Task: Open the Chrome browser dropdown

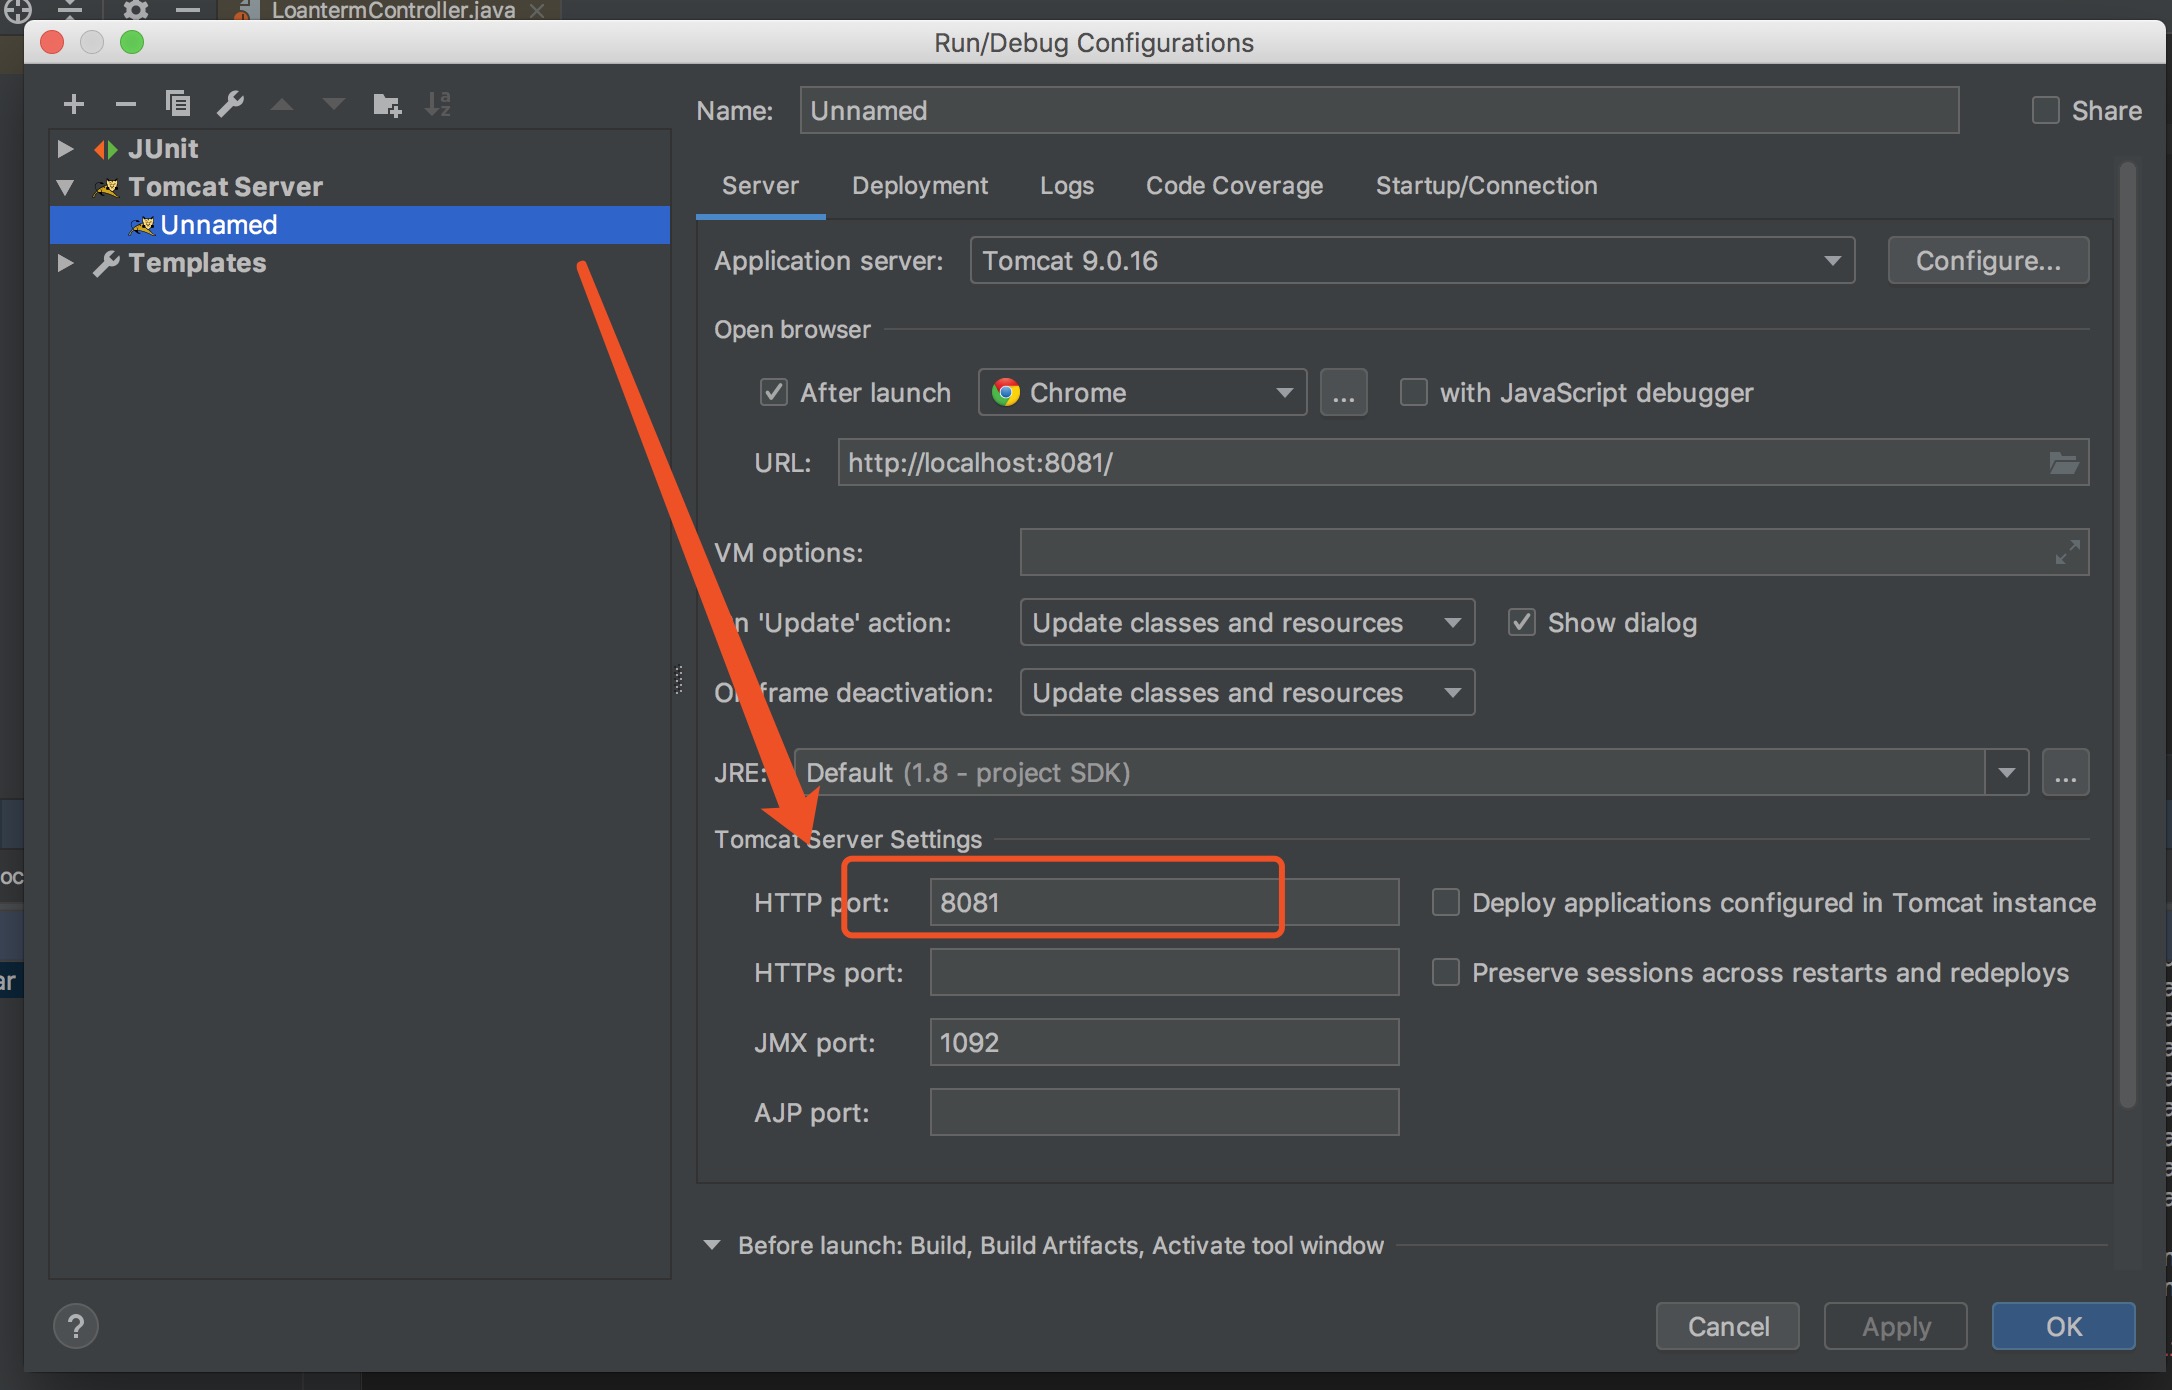Action: coord(1142,393)
